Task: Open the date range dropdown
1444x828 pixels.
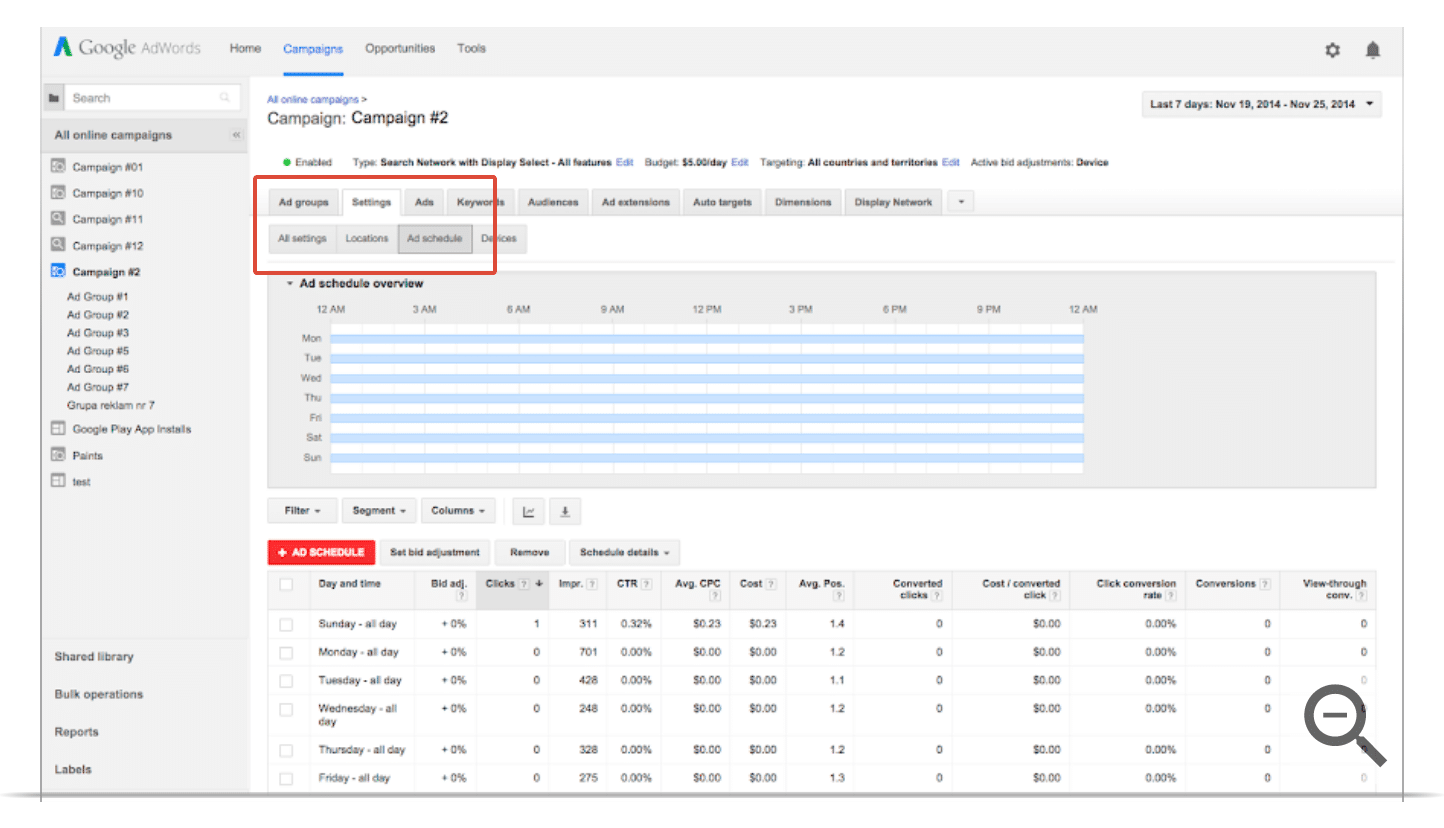Action: (1261, 104)
